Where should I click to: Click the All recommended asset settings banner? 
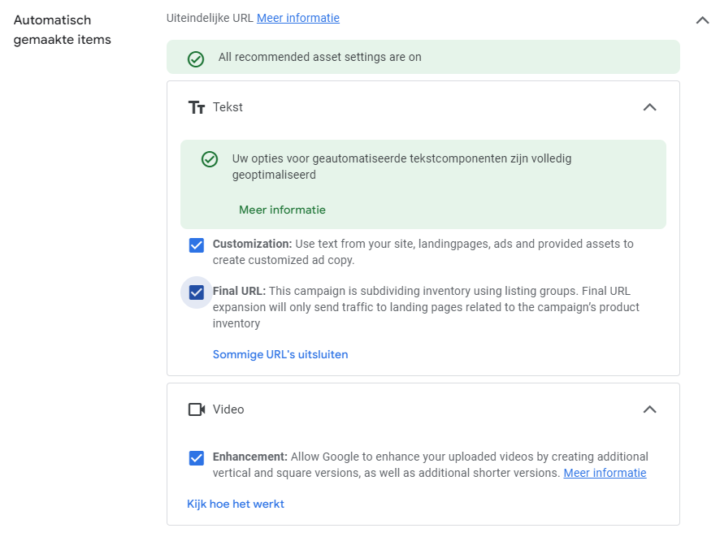coord(423,57)
